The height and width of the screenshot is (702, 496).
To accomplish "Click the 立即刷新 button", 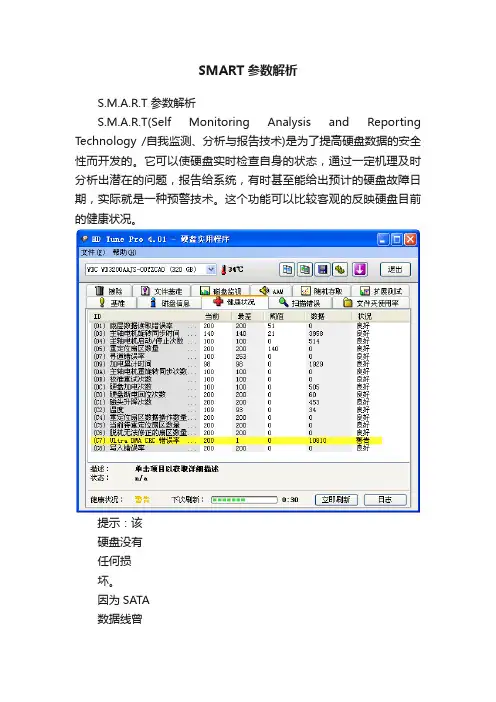I will coord(336,500).
